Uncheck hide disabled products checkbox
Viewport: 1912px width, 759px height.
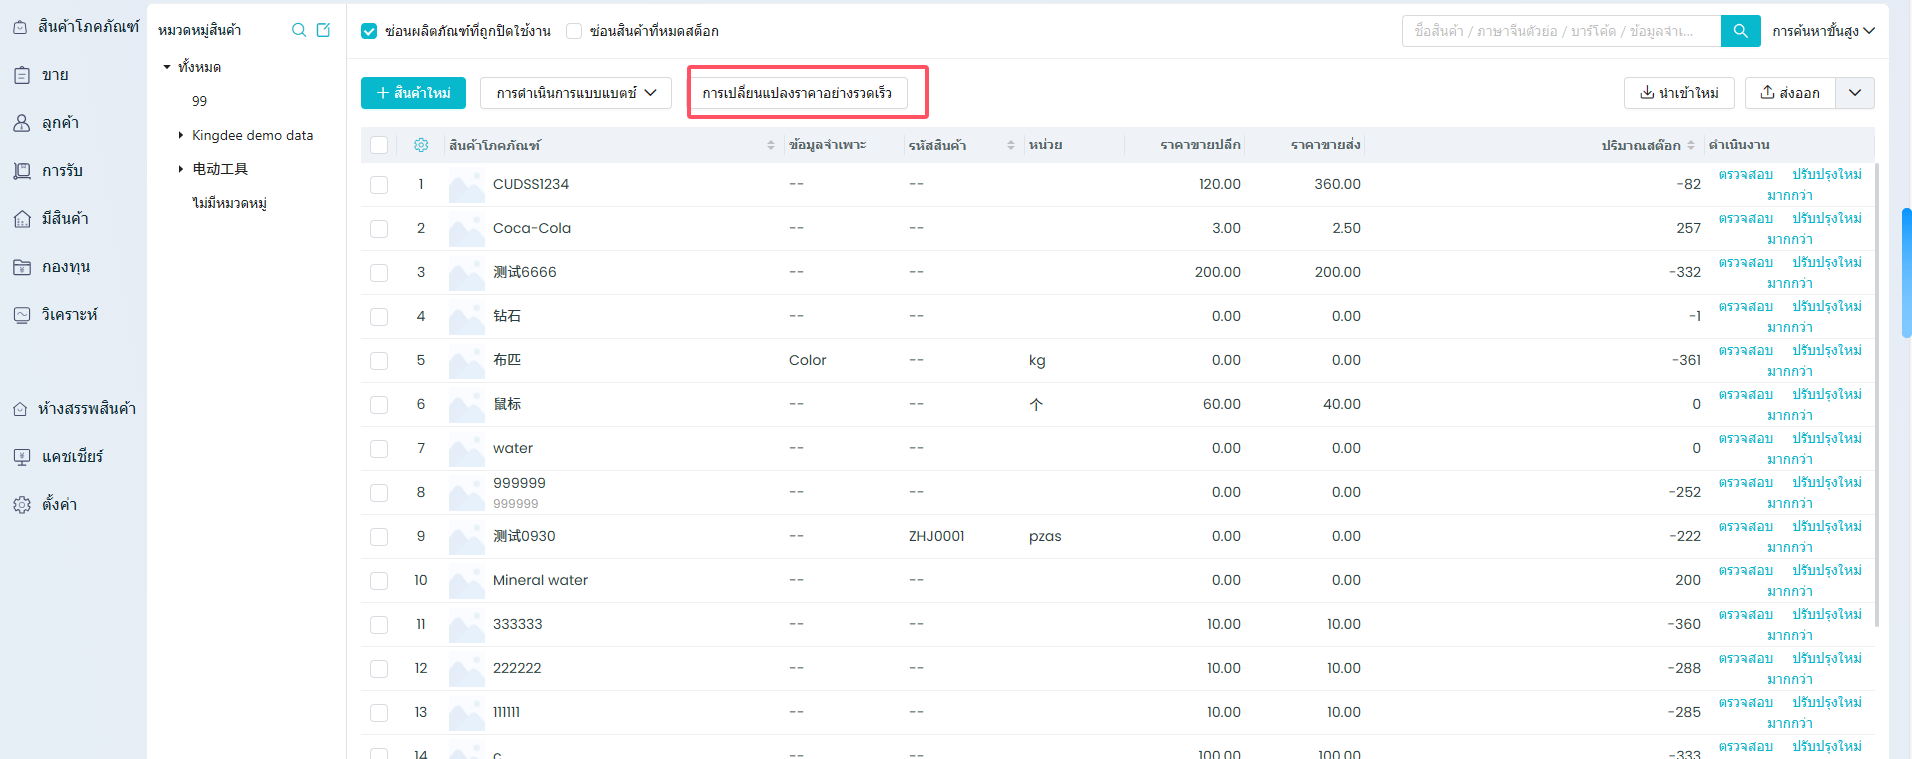[369, 31]
